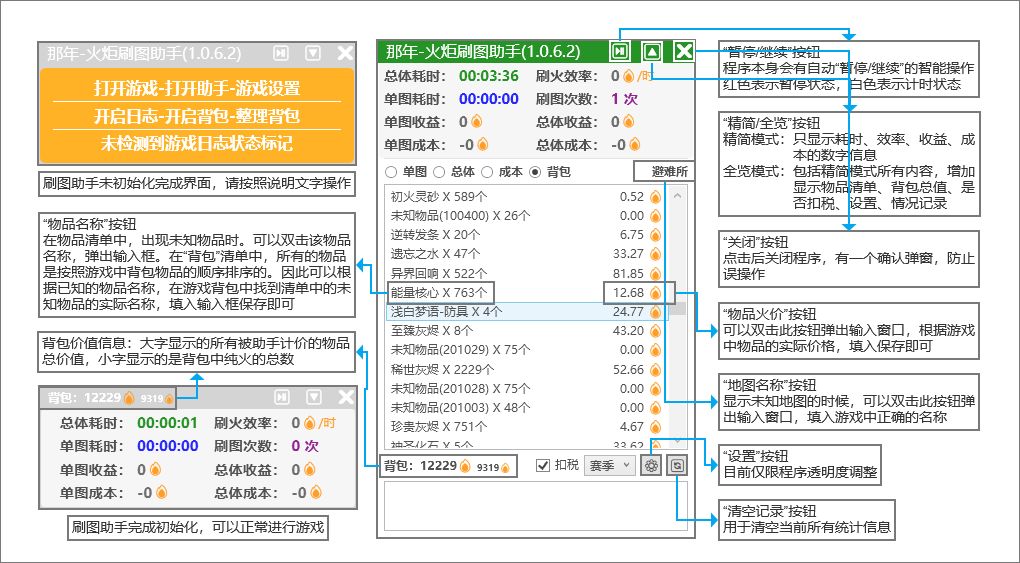Select item 异界回响 X 522个
Viewport: 1020px width, 563px height.
(439, 273)
